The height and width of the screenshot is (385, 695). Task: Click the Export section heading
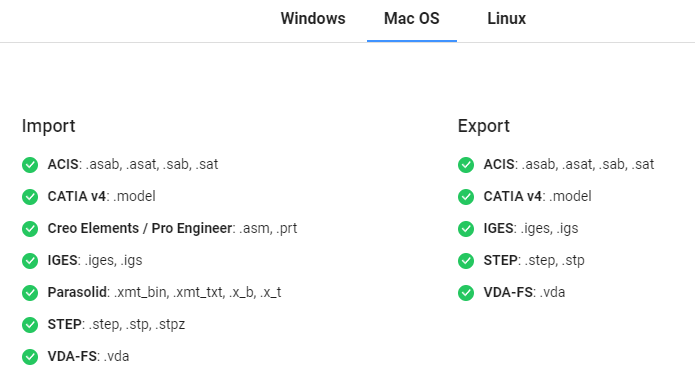pos(484,126)
